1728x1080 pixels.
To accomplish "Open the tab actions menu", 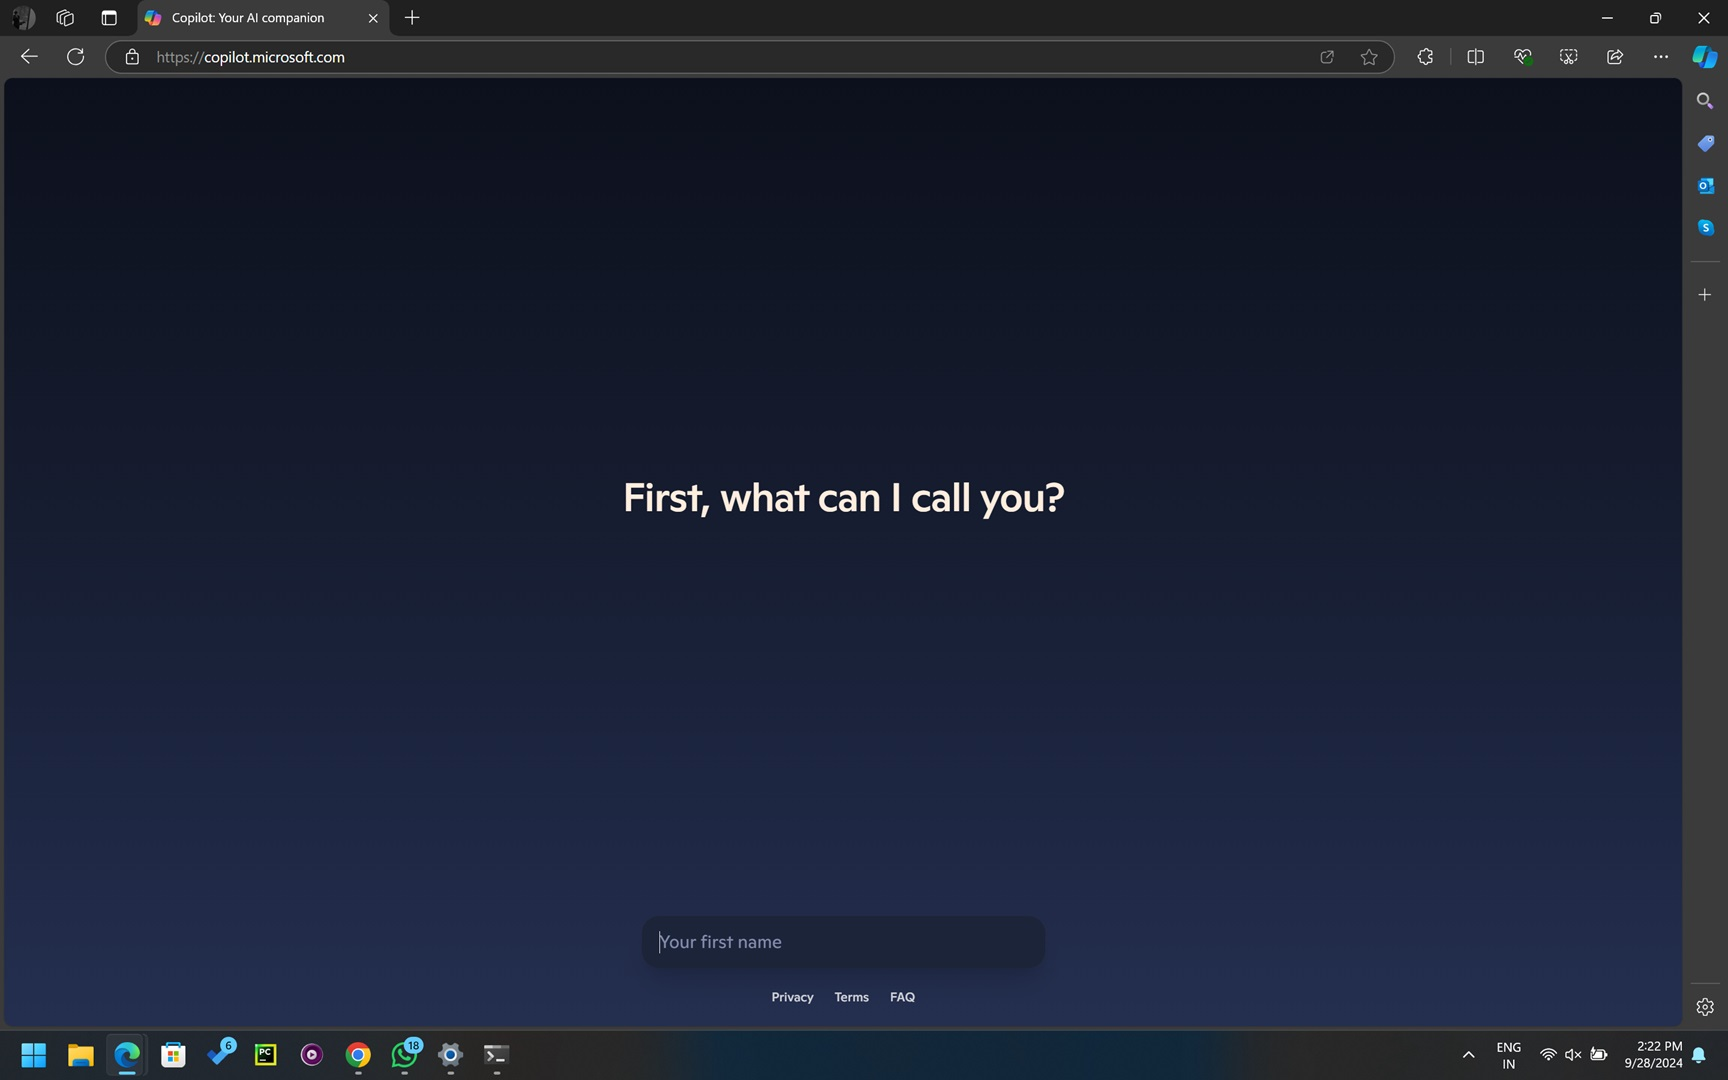I will coord(109,18).
